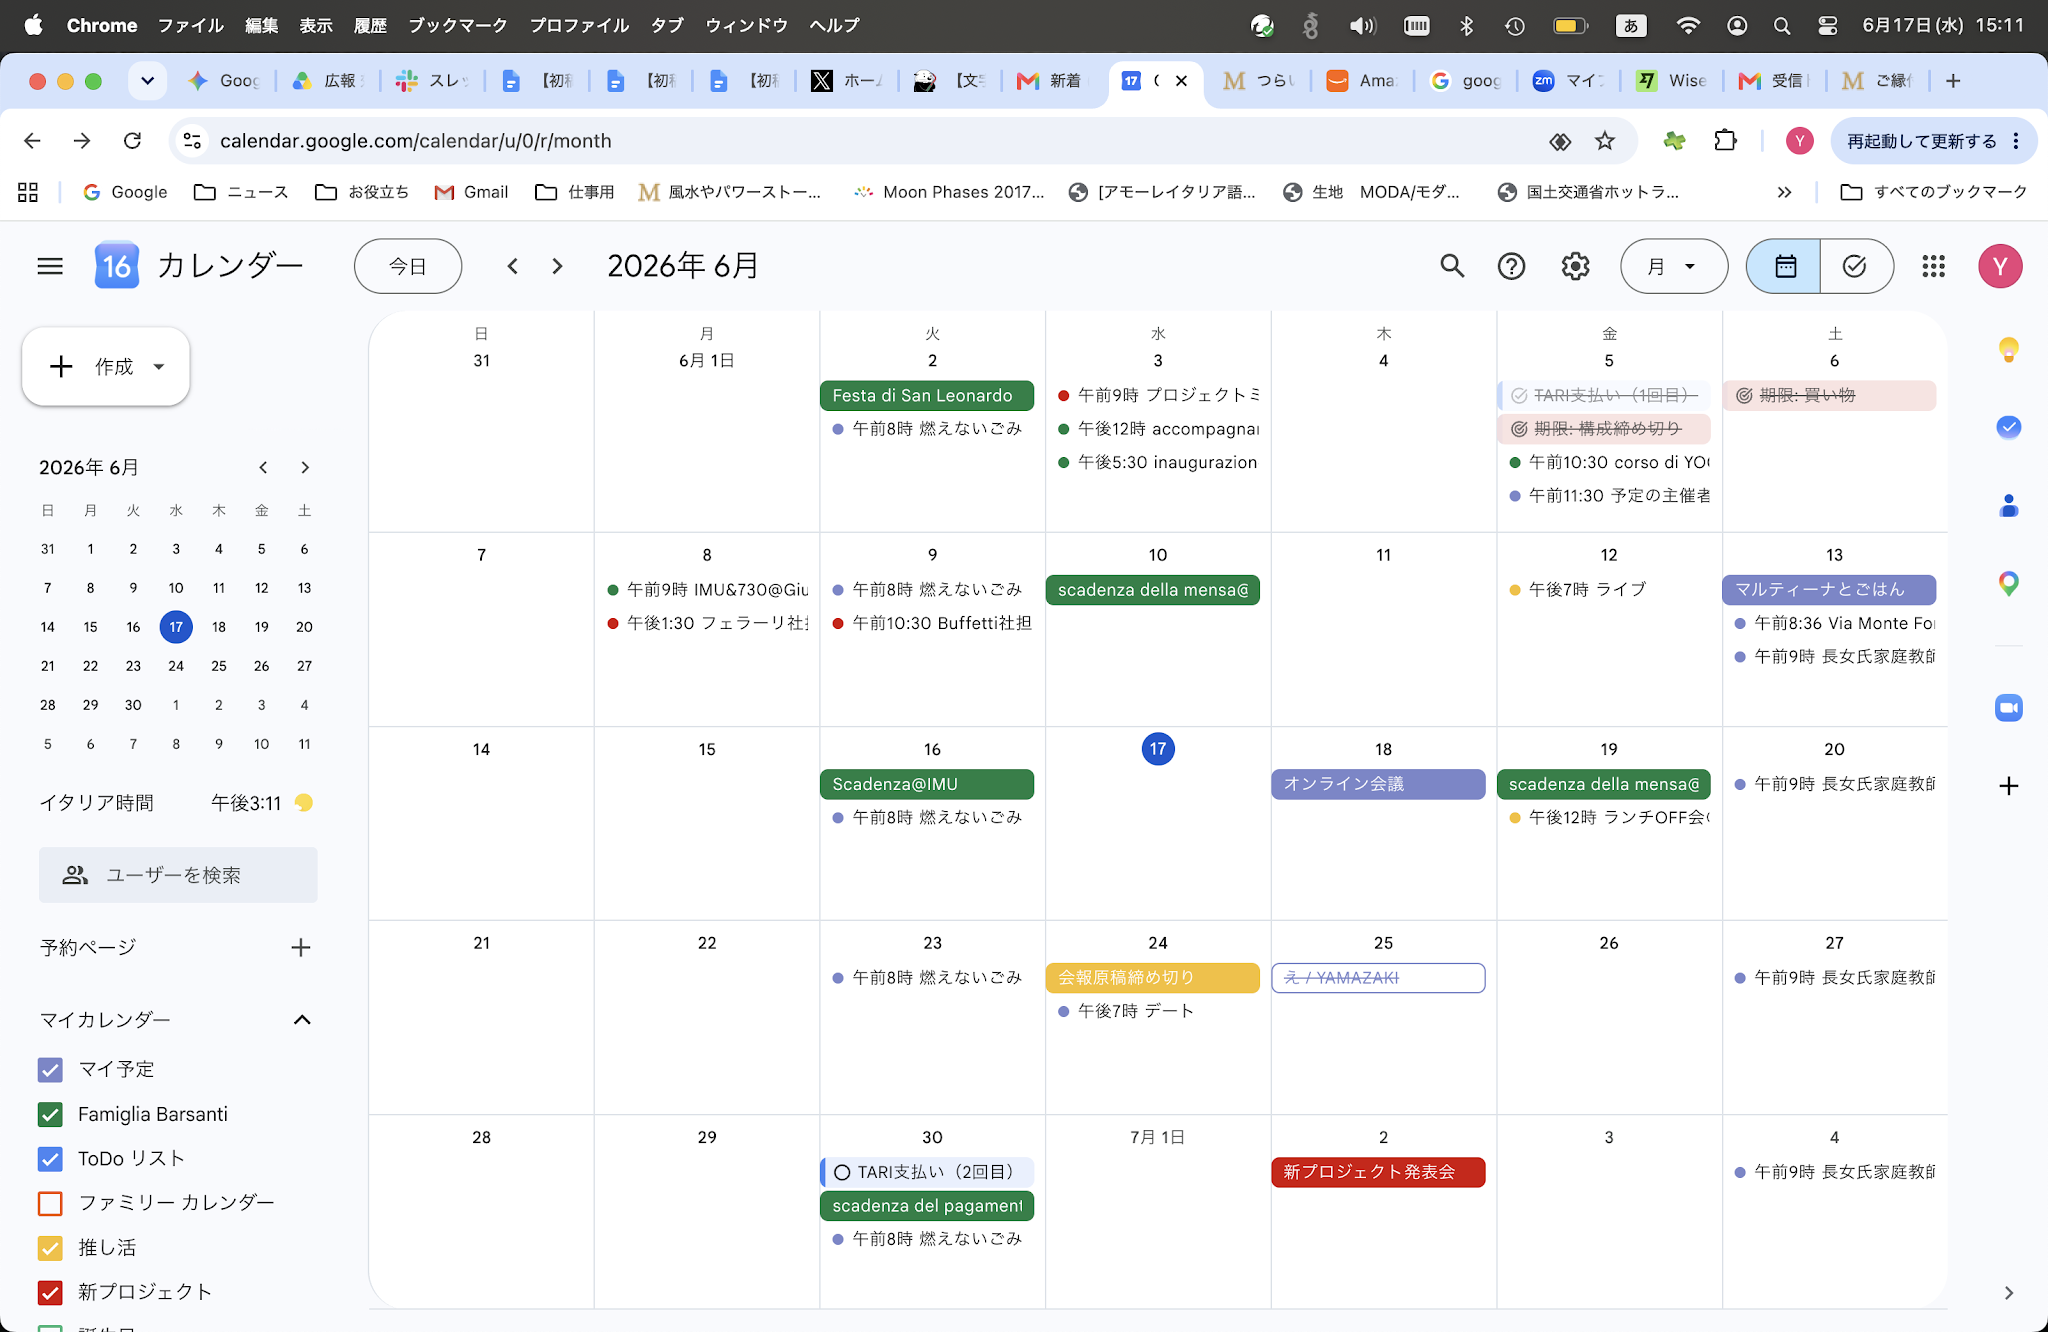Open Google apps grid launcher
The image size is (2048, 1332).
tap(1933, 266)
